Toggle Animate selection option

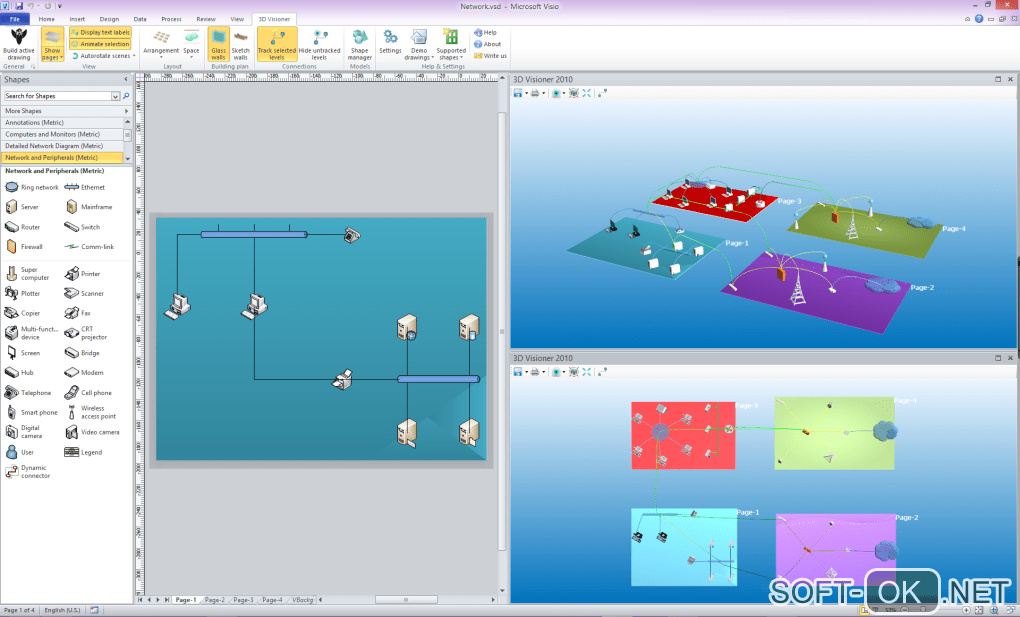point(100,44)
